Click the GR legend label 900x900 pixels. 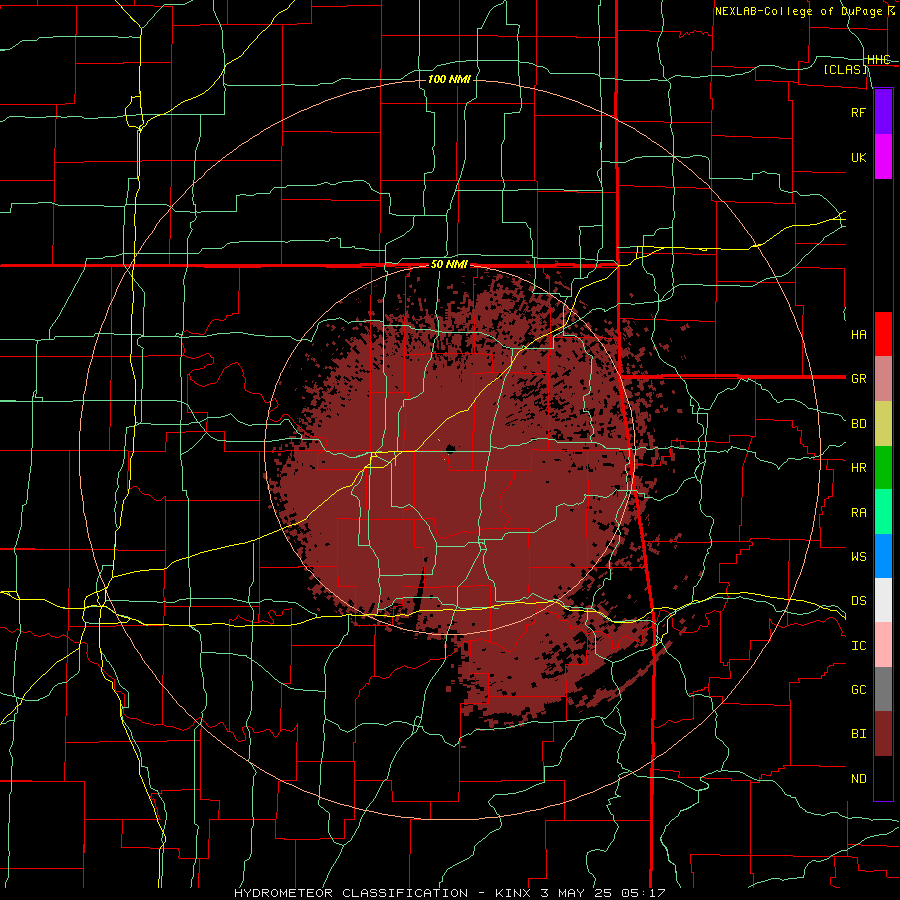click(x=858, y=379)
